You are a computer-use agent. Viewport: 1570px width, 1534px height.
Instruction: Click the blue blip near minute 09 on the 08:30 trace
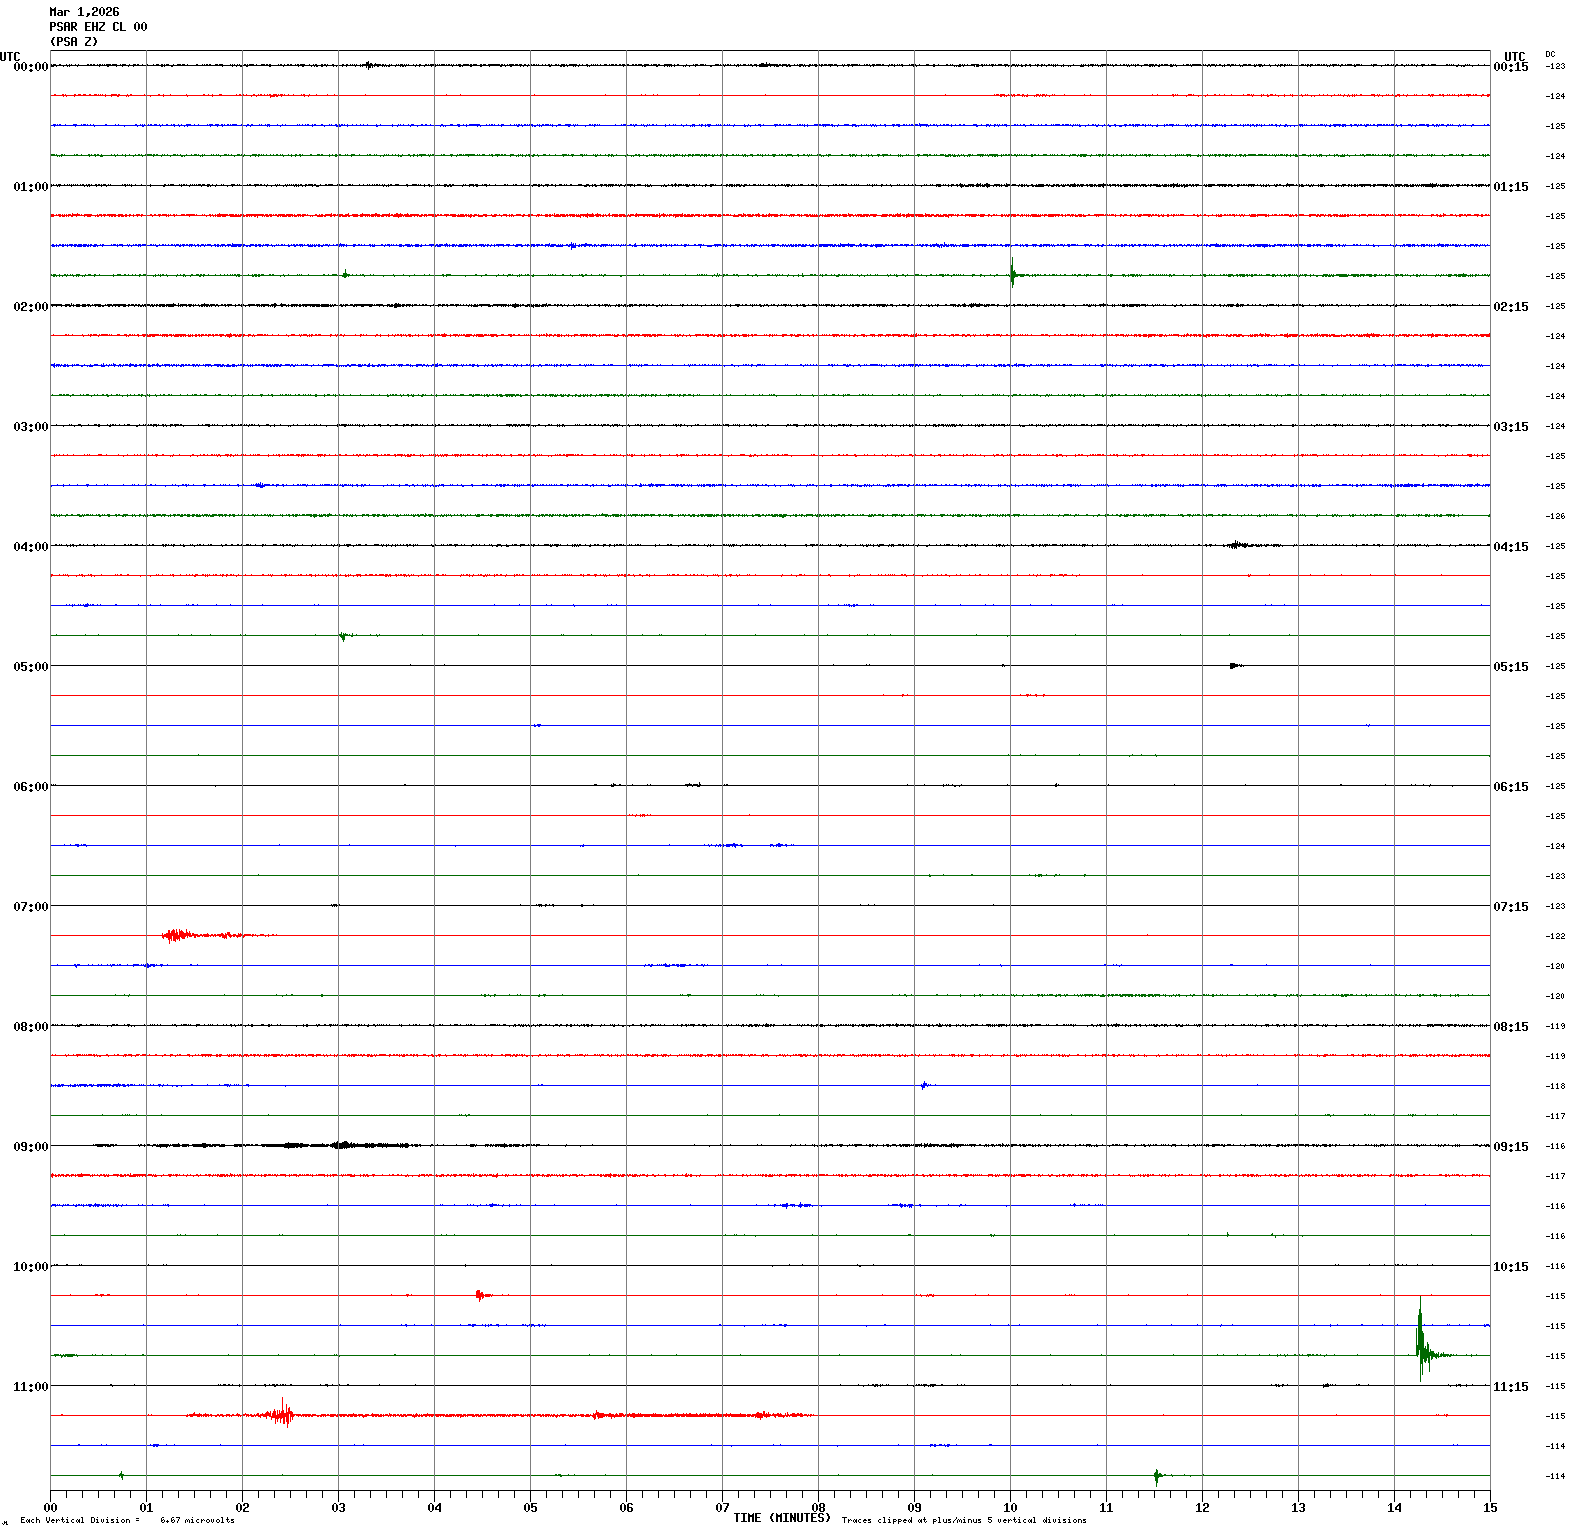click(924, 1085)
